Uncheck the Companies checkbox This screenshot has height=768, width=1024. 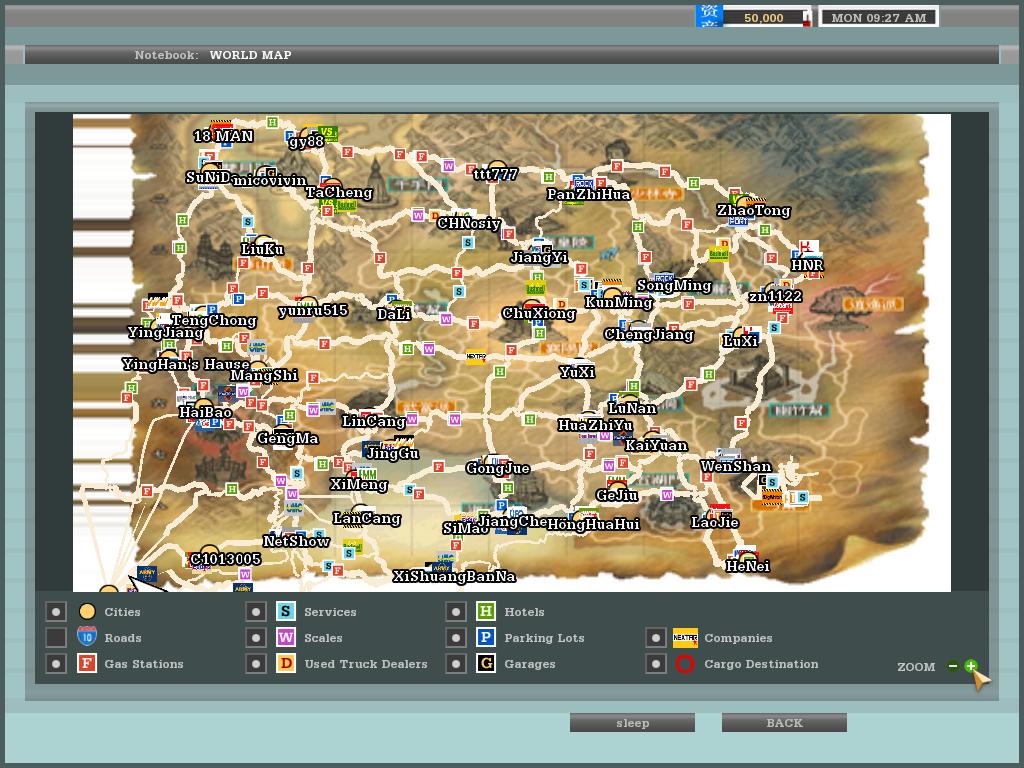click(x=655, y=638)
